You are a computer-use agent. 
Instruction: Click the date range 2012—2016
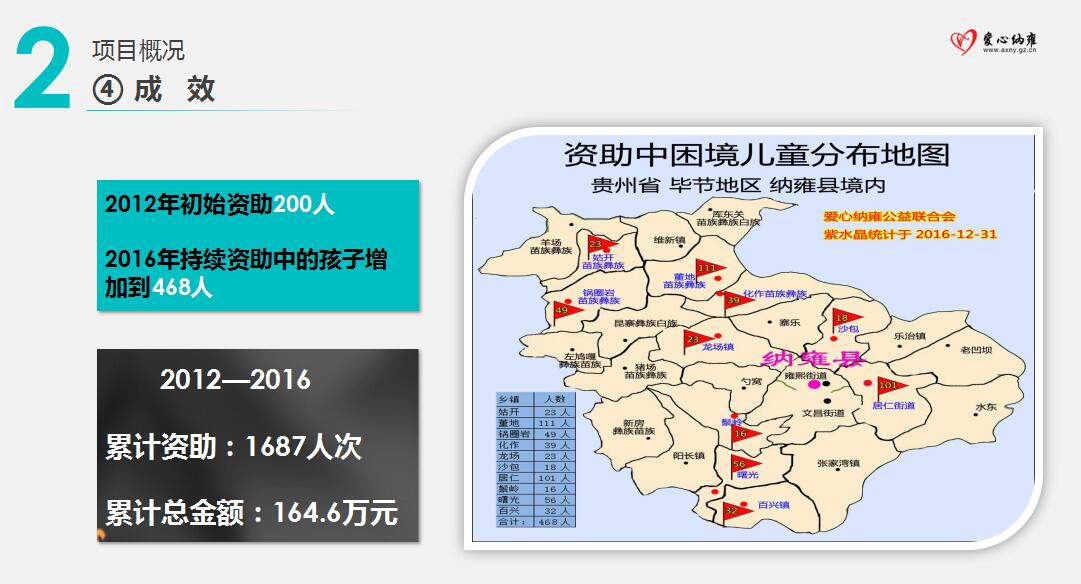click(x=235, y=380)
